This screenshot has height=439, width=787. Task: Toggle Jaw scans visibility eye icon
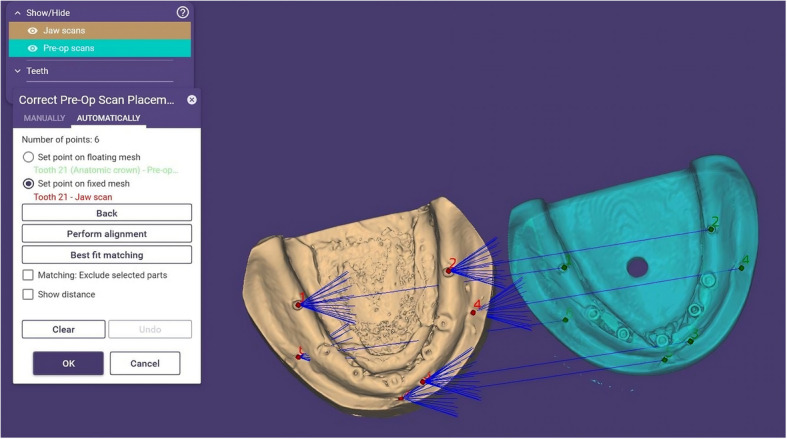point(33,31)
